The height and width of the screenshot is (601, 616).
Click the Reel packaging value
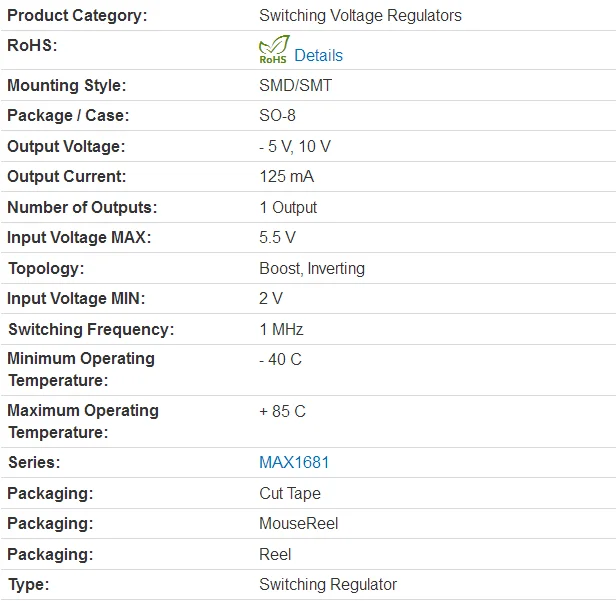(x=275, y=554)
